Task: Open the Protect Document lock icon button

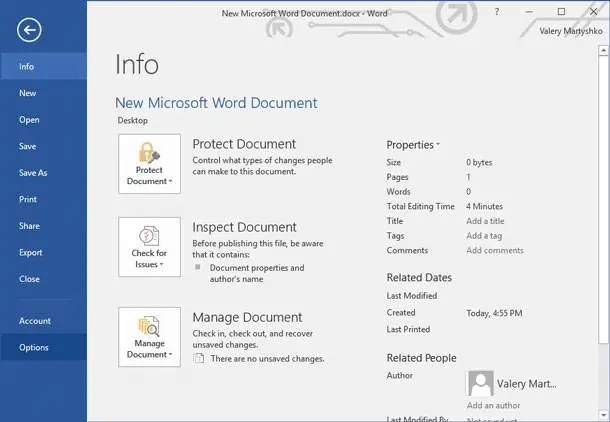Action: (149, 164)
